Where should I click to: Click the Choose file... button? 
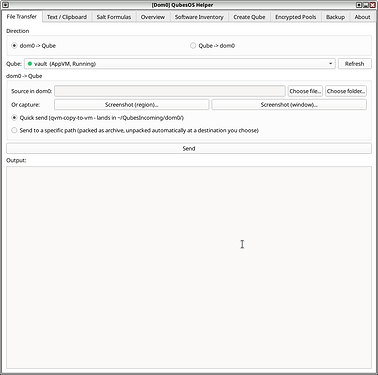(x=305, y=91)
